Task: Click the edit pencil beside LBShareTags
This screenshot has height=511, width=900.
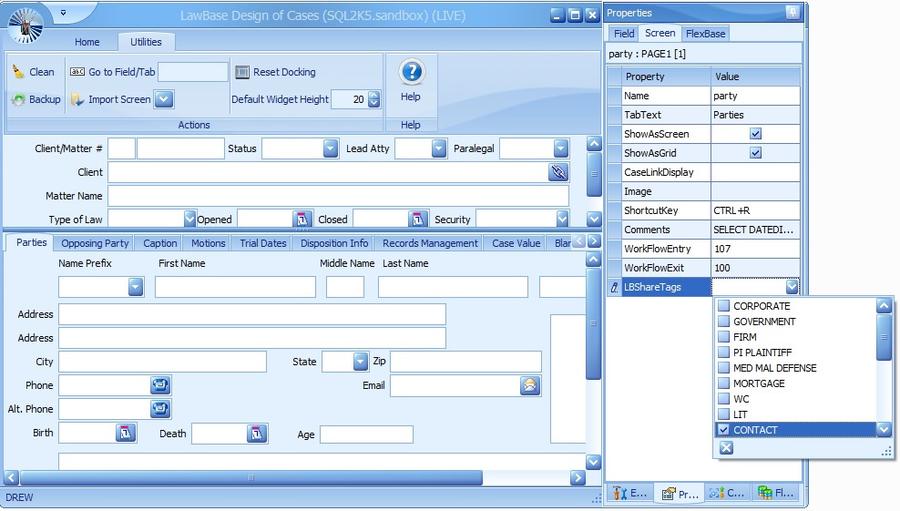Action: [614, 287]
